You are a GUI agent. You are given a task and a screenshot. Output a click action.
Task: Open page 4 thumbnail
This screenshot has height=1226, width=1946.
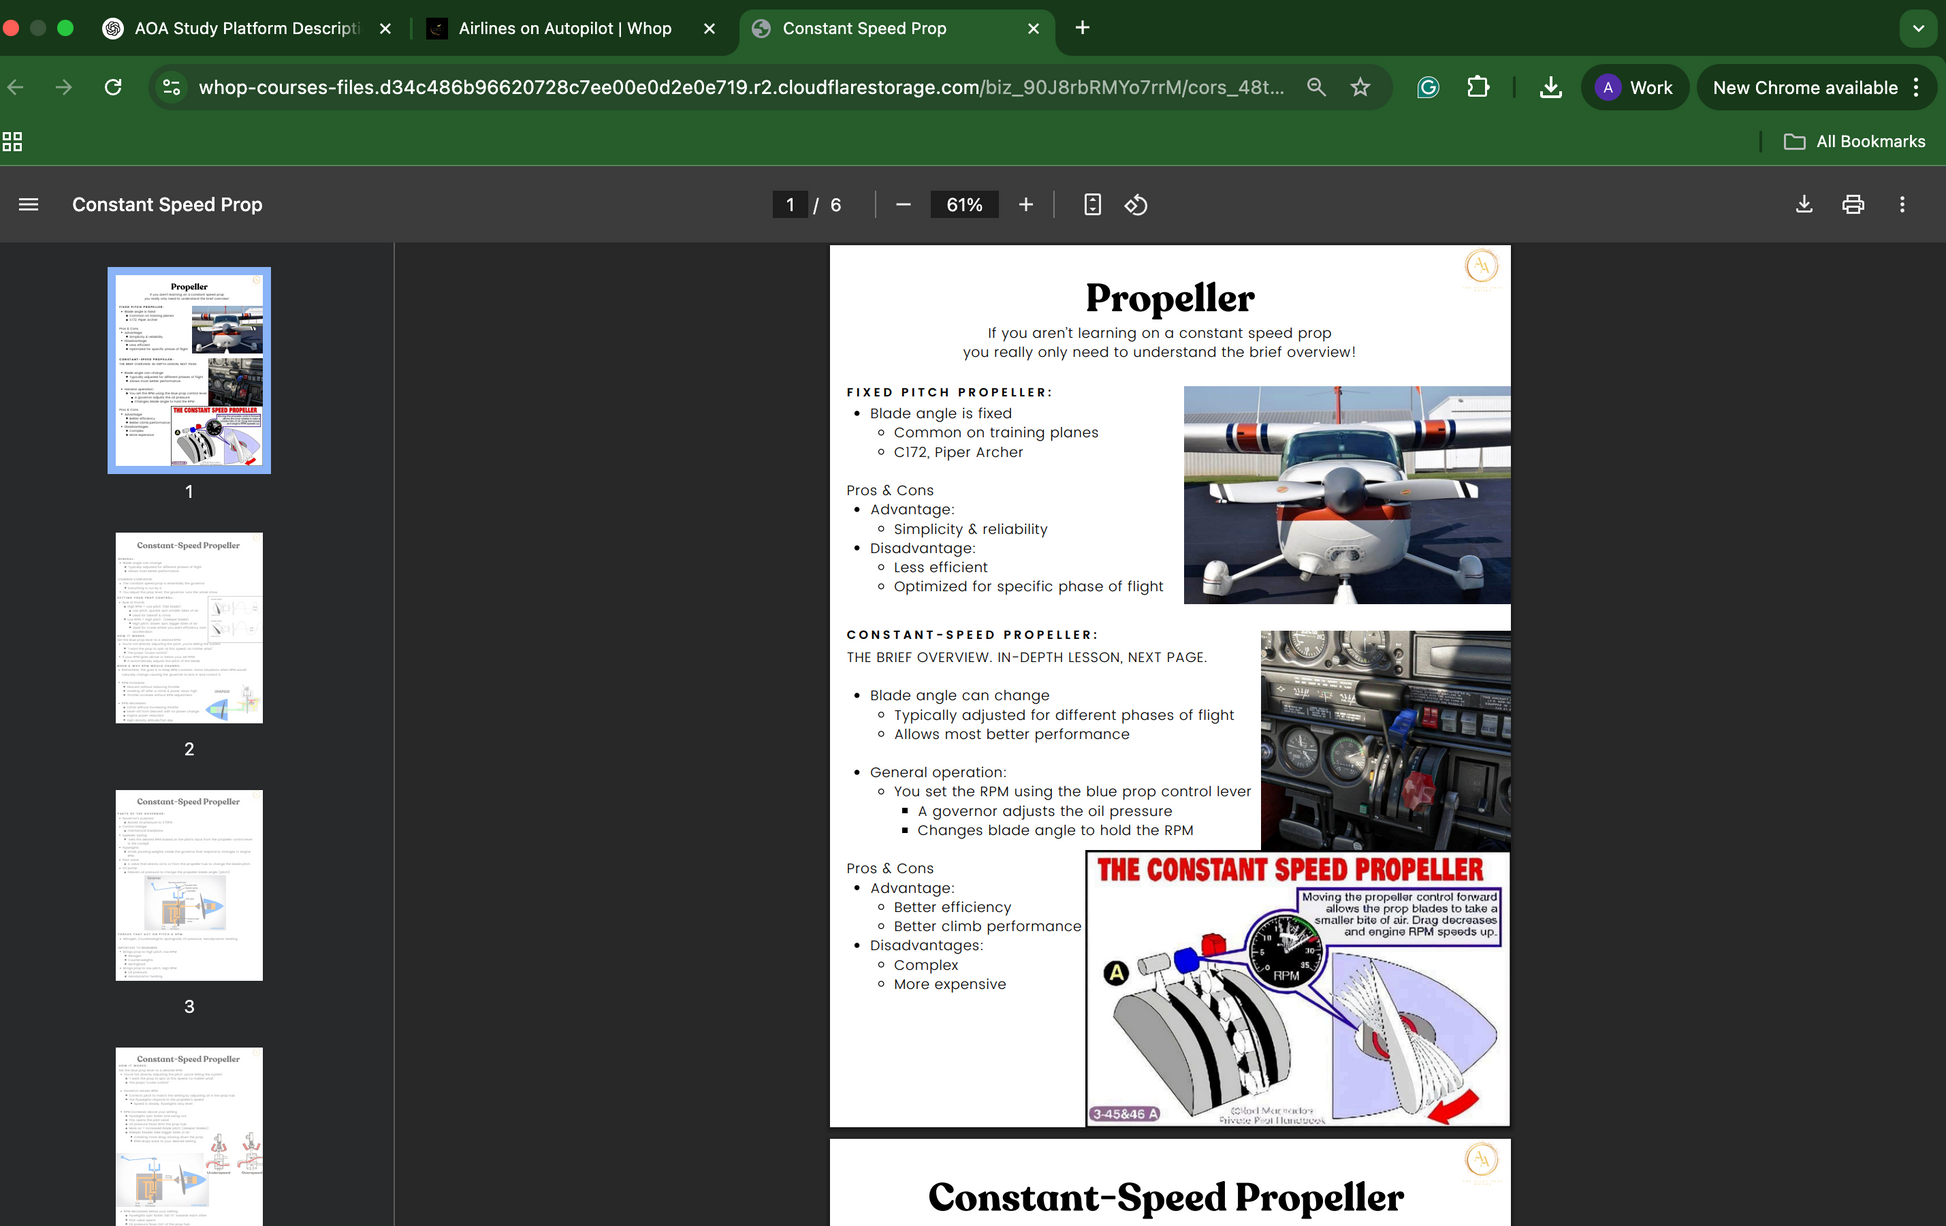pos(189,1137)
